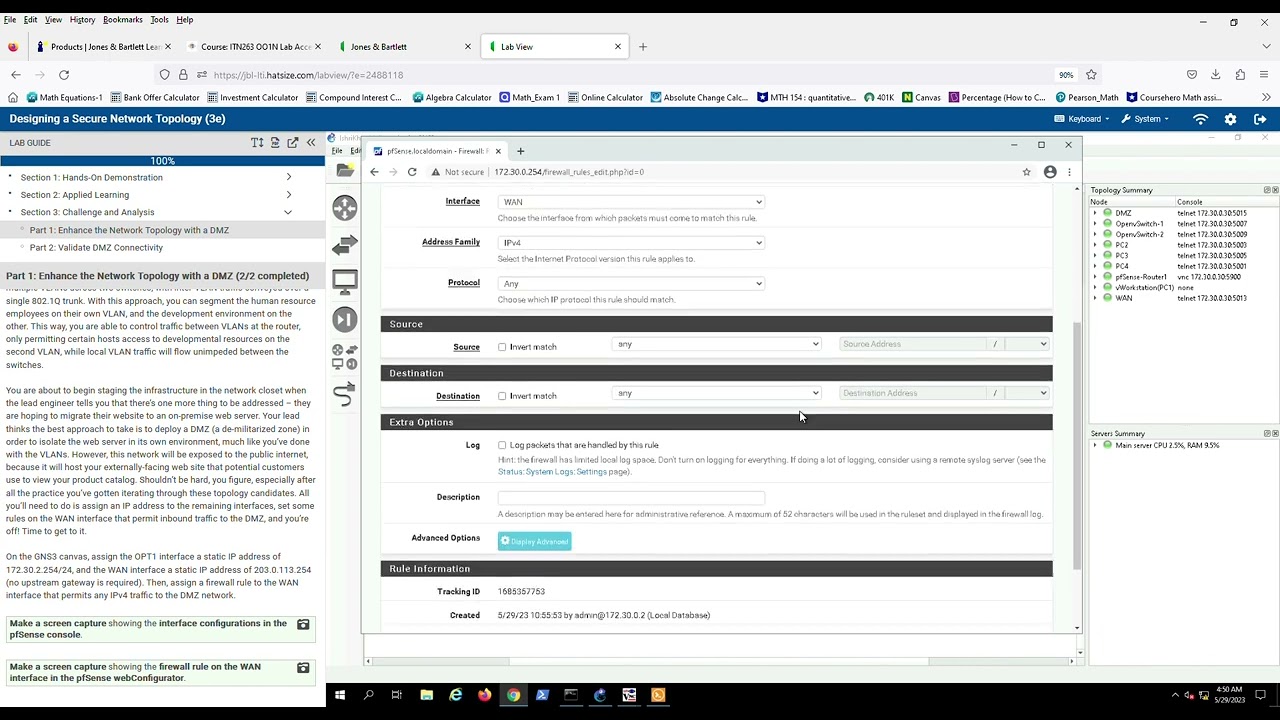Expand DMZ node in Topology Summary
The width and height of the screenshot is (1280, 720).
pyautogui.click(x=1095, y=213)
